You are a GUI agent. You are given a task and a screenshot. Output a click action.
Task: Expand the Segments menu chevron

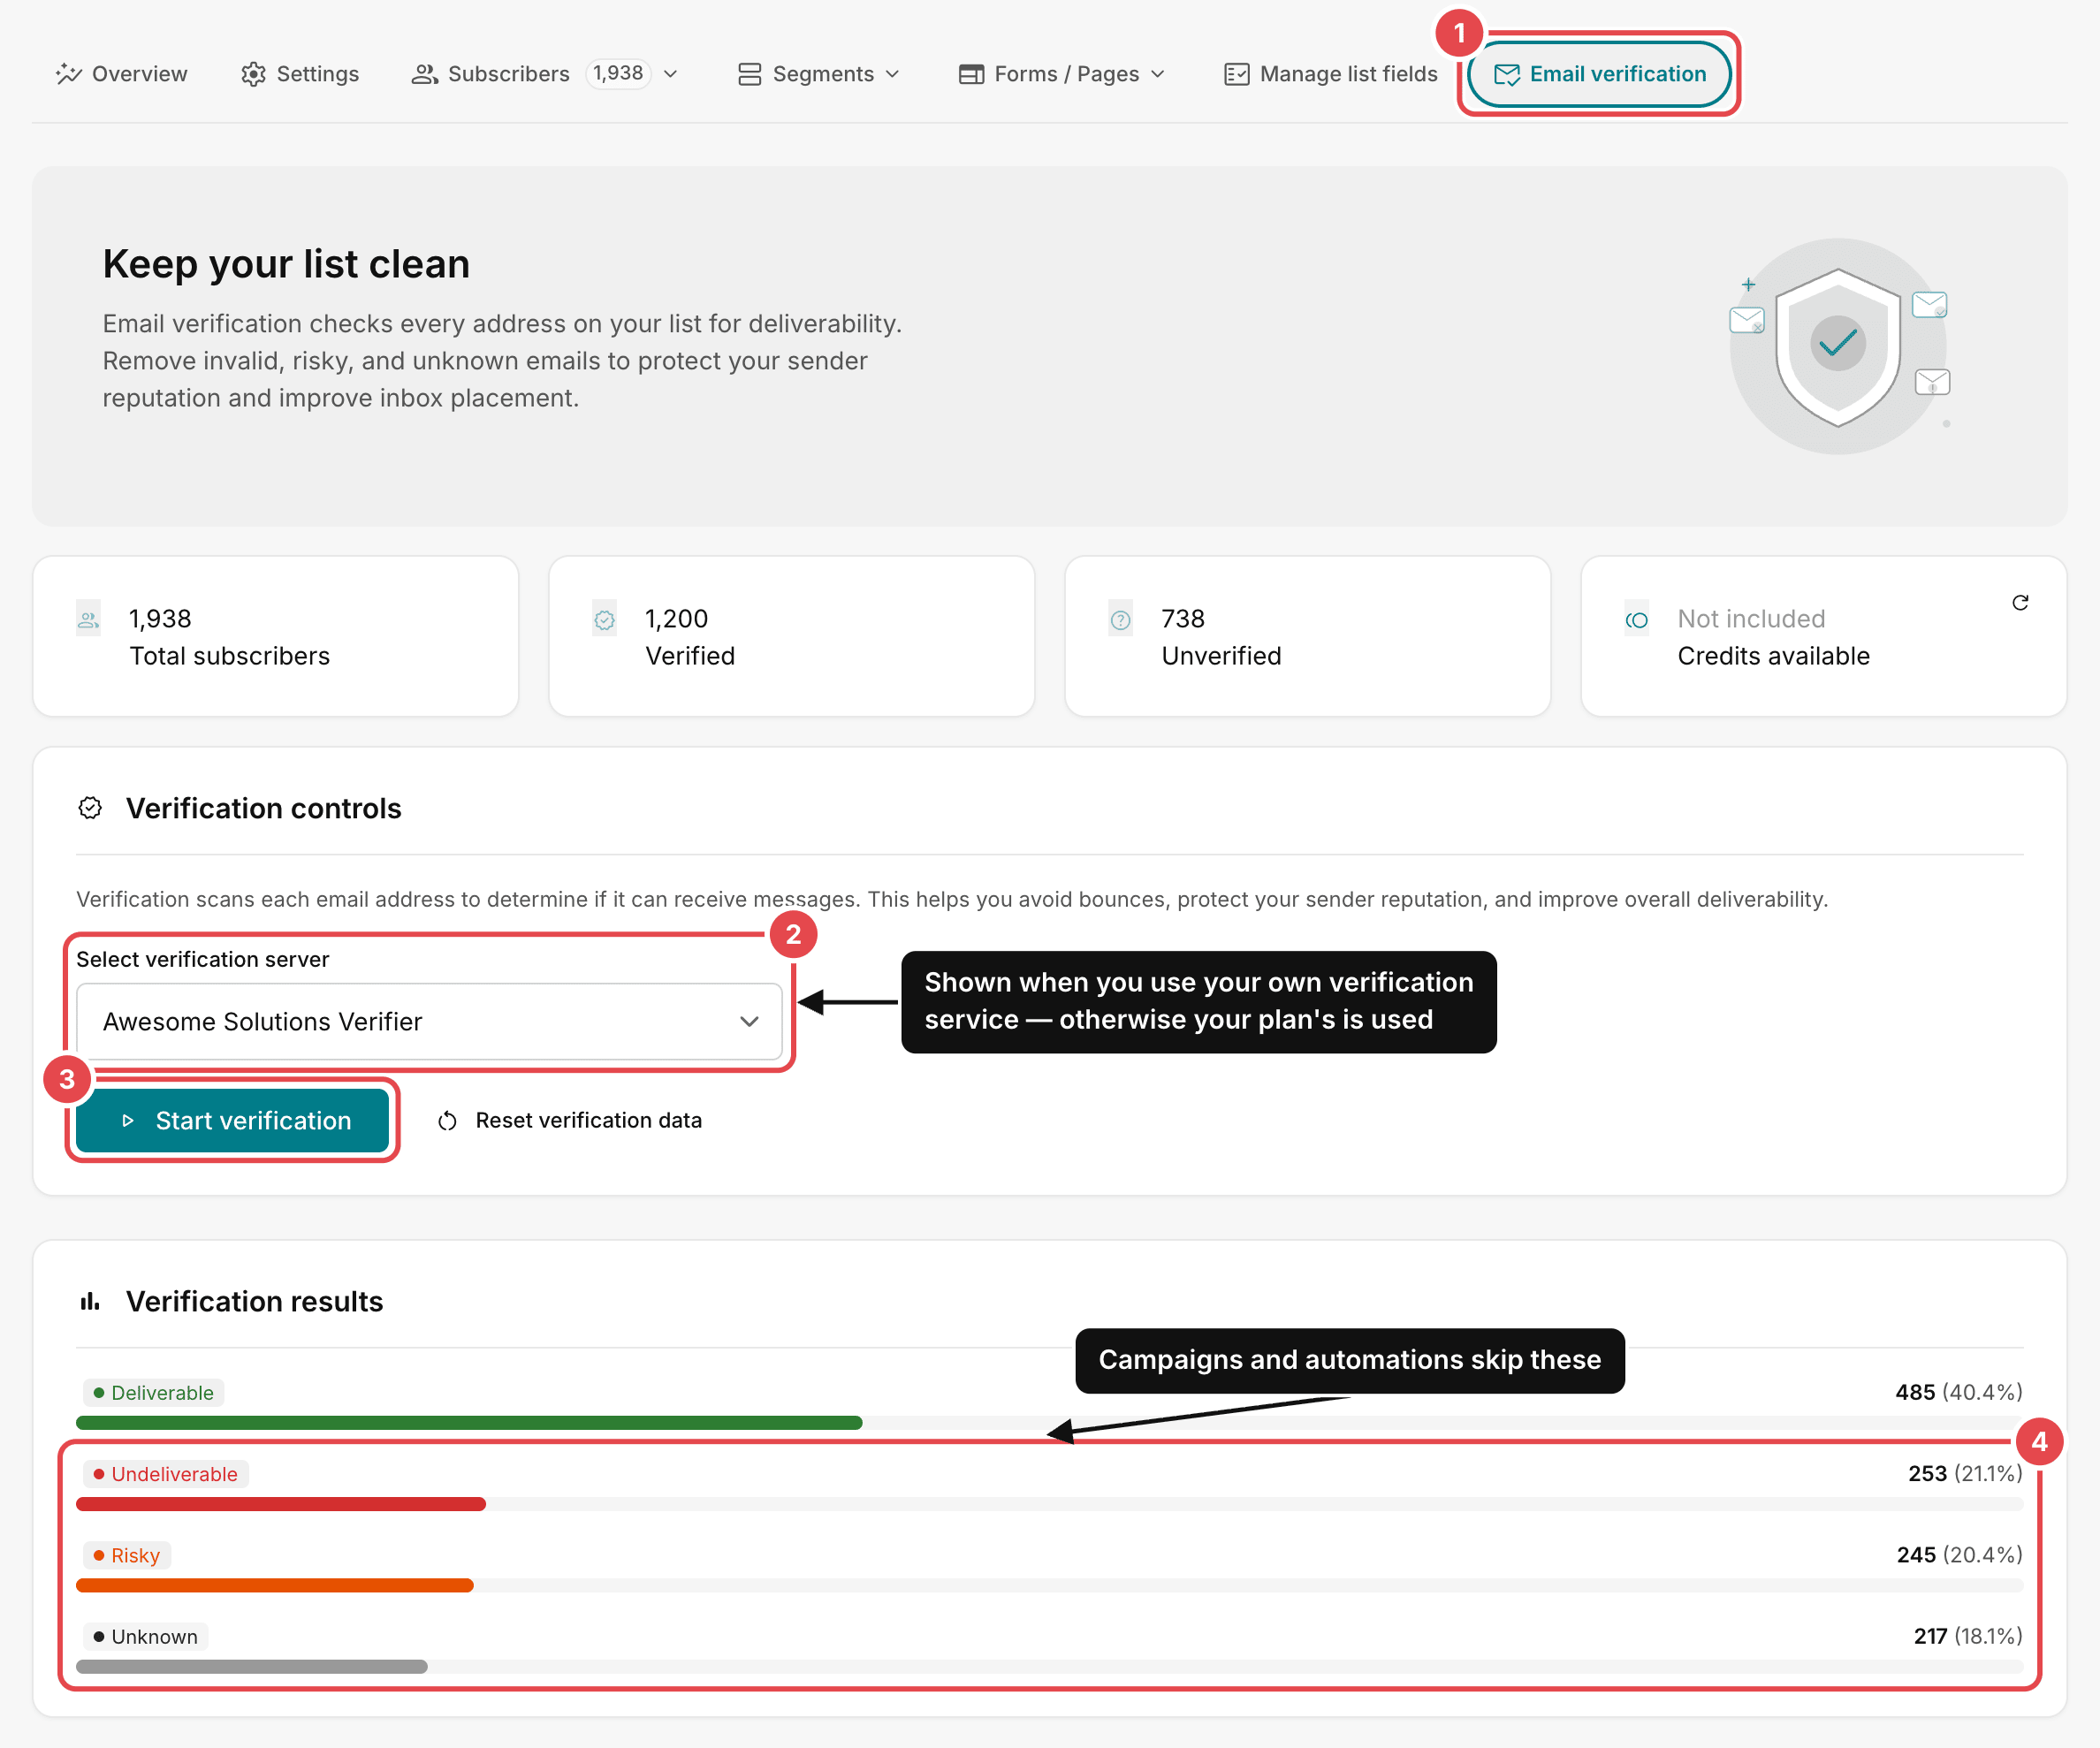893,74
